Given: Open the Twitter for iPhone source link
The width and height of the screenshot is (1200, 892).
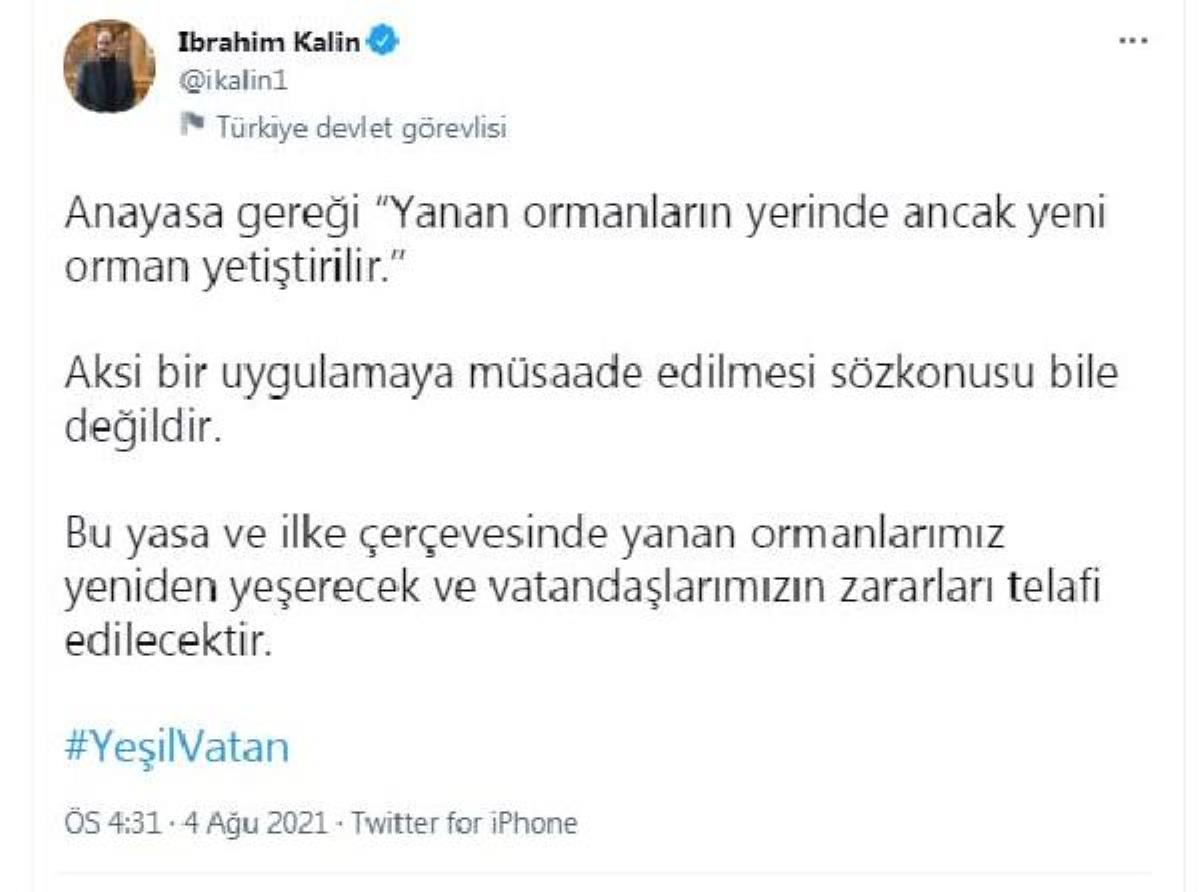Looking at the screenshot, I should pos(462,823).
